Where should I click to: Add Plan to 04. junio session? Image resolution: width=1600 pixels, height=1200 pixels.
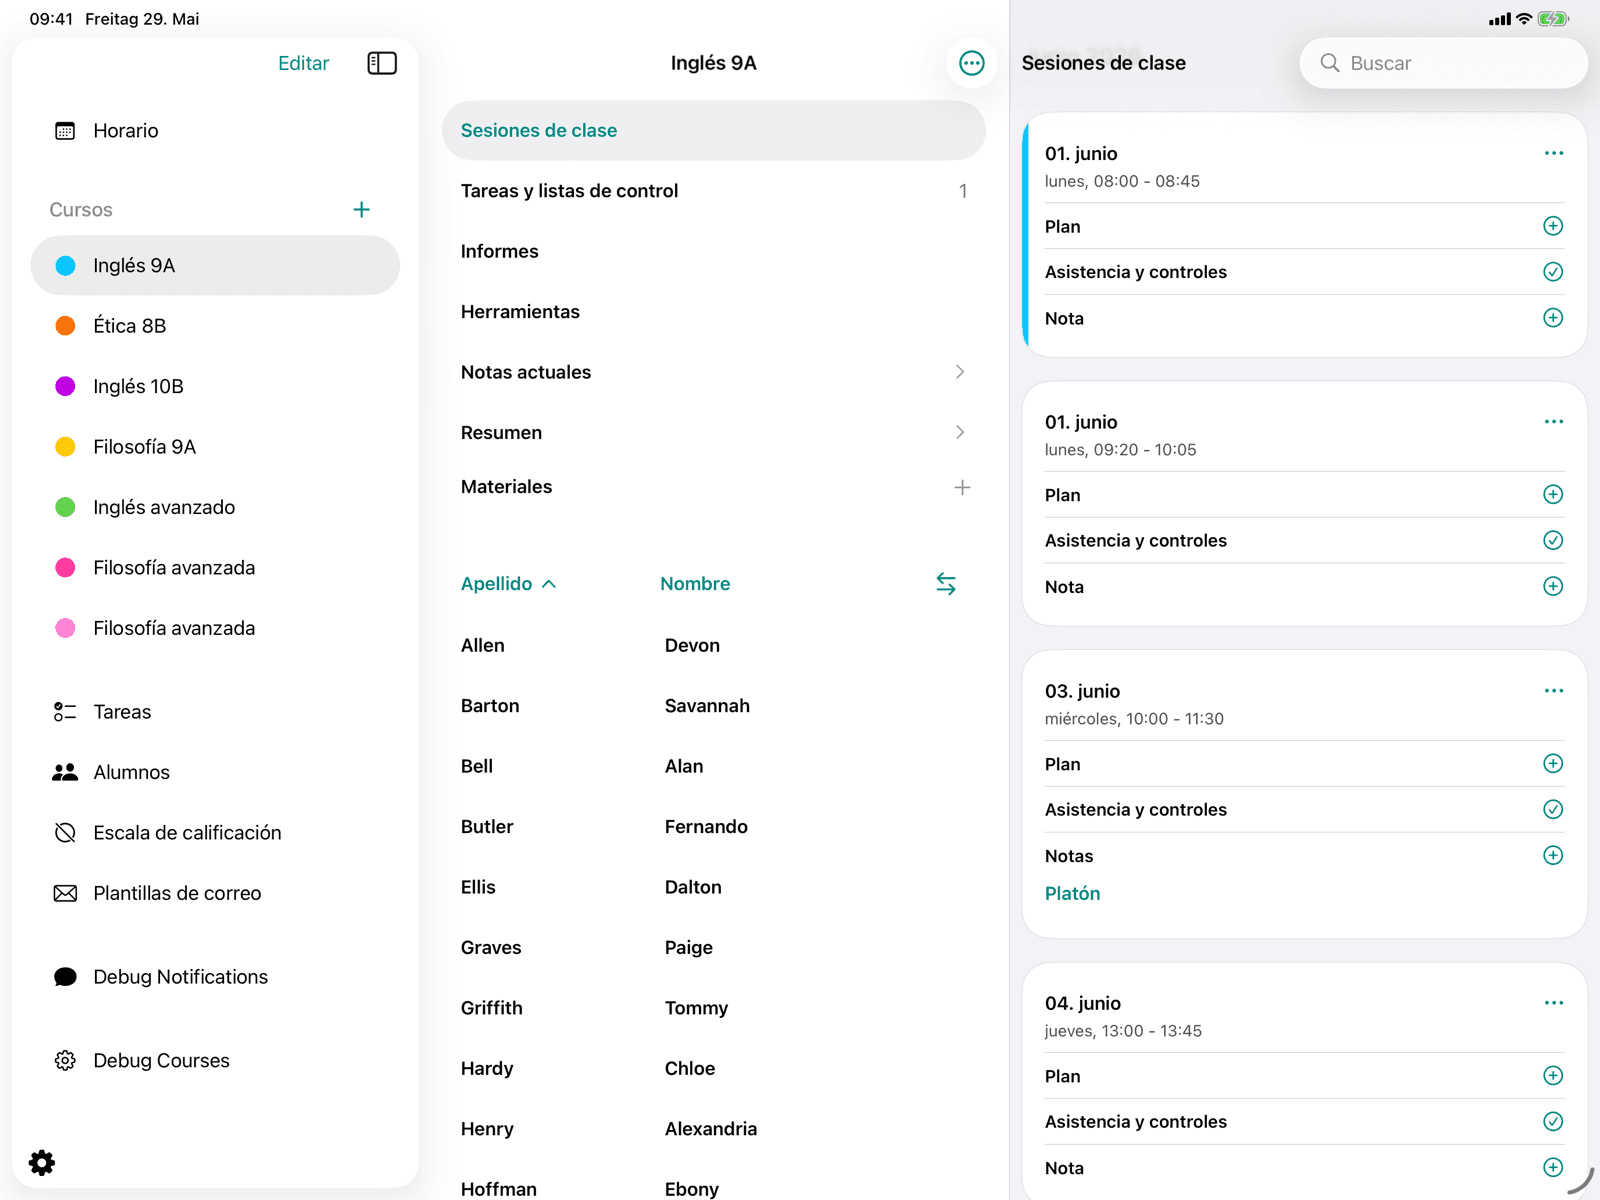coord(1553,1076)
